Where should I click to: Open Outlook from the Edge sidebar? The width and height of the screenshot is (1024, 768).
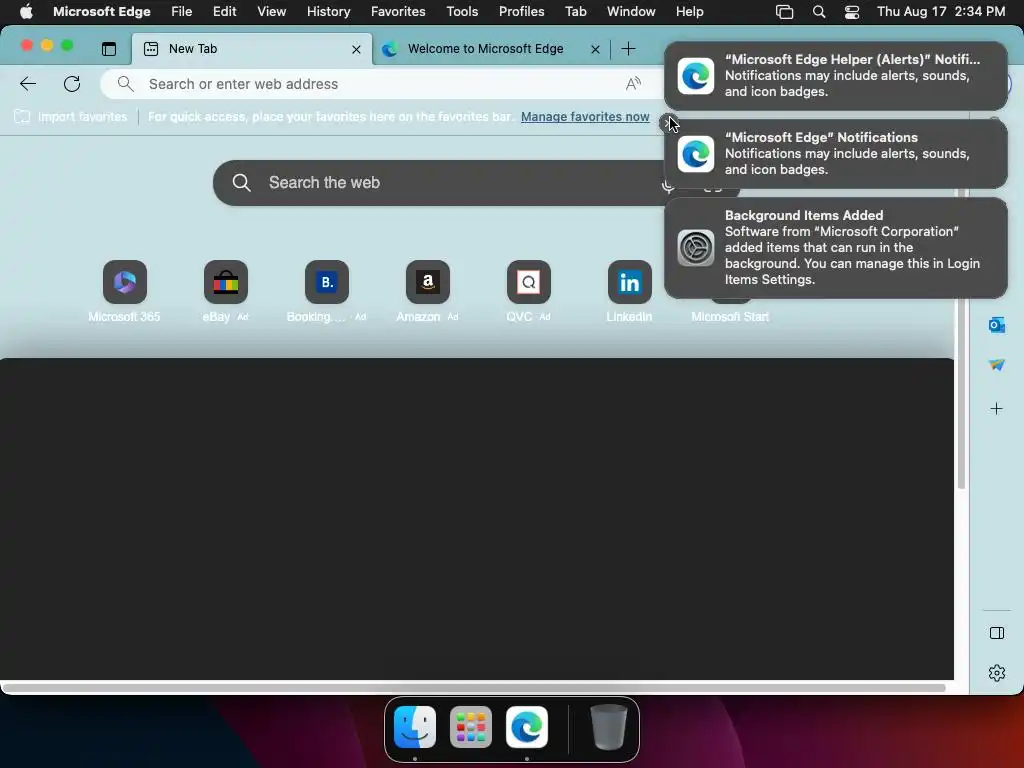[997, 325]
